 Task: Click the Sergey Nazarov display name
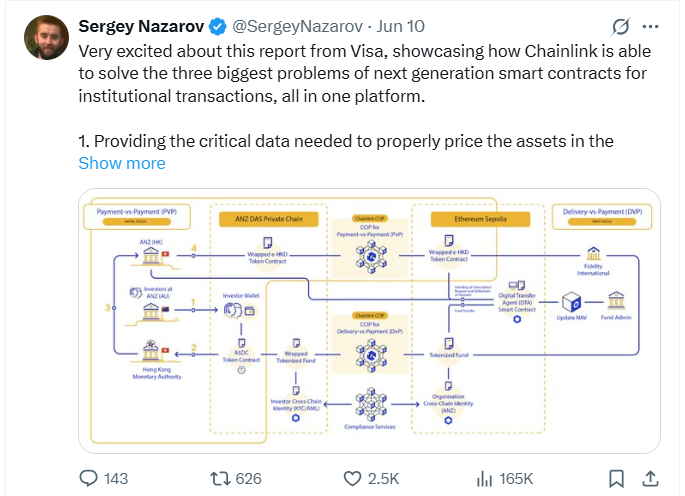pos(141,27)
